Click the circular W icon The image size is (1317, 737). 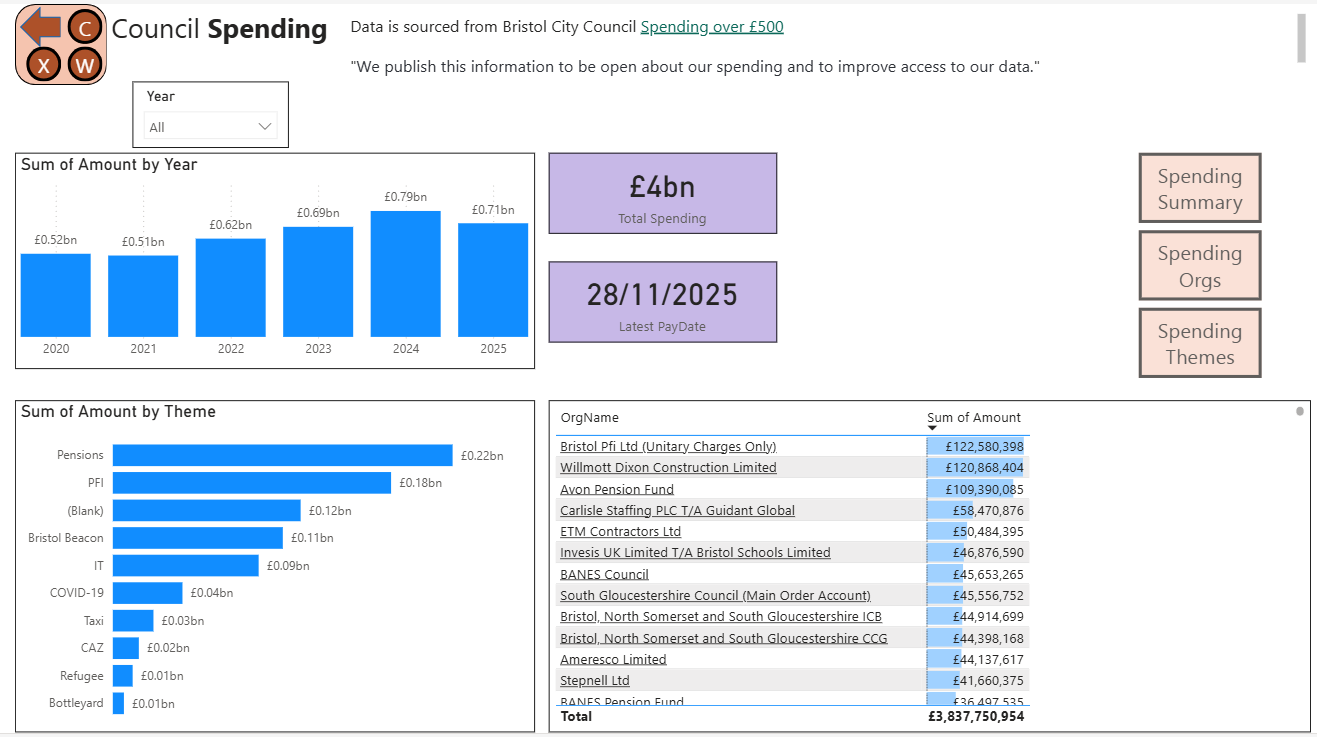[86, 66]
